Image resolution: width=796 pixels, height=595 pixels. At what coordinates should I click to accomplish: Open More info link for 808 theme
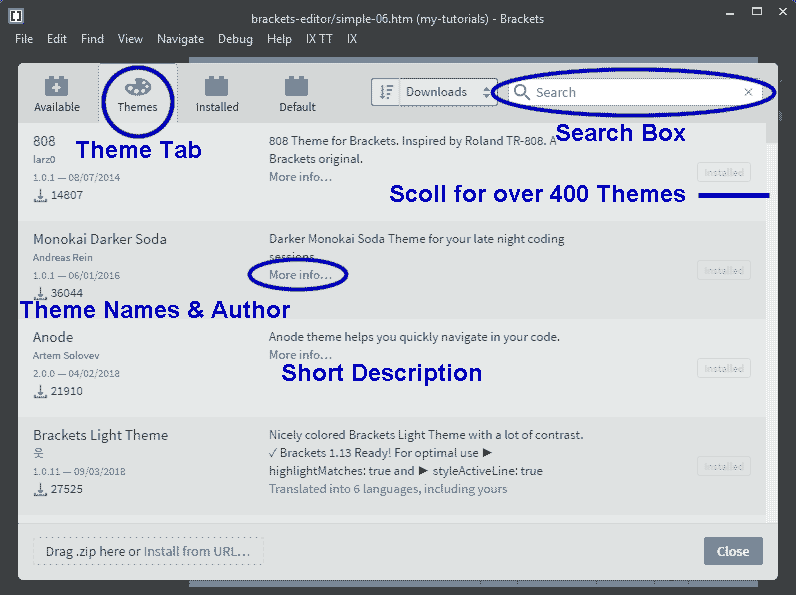coord(300,177)
